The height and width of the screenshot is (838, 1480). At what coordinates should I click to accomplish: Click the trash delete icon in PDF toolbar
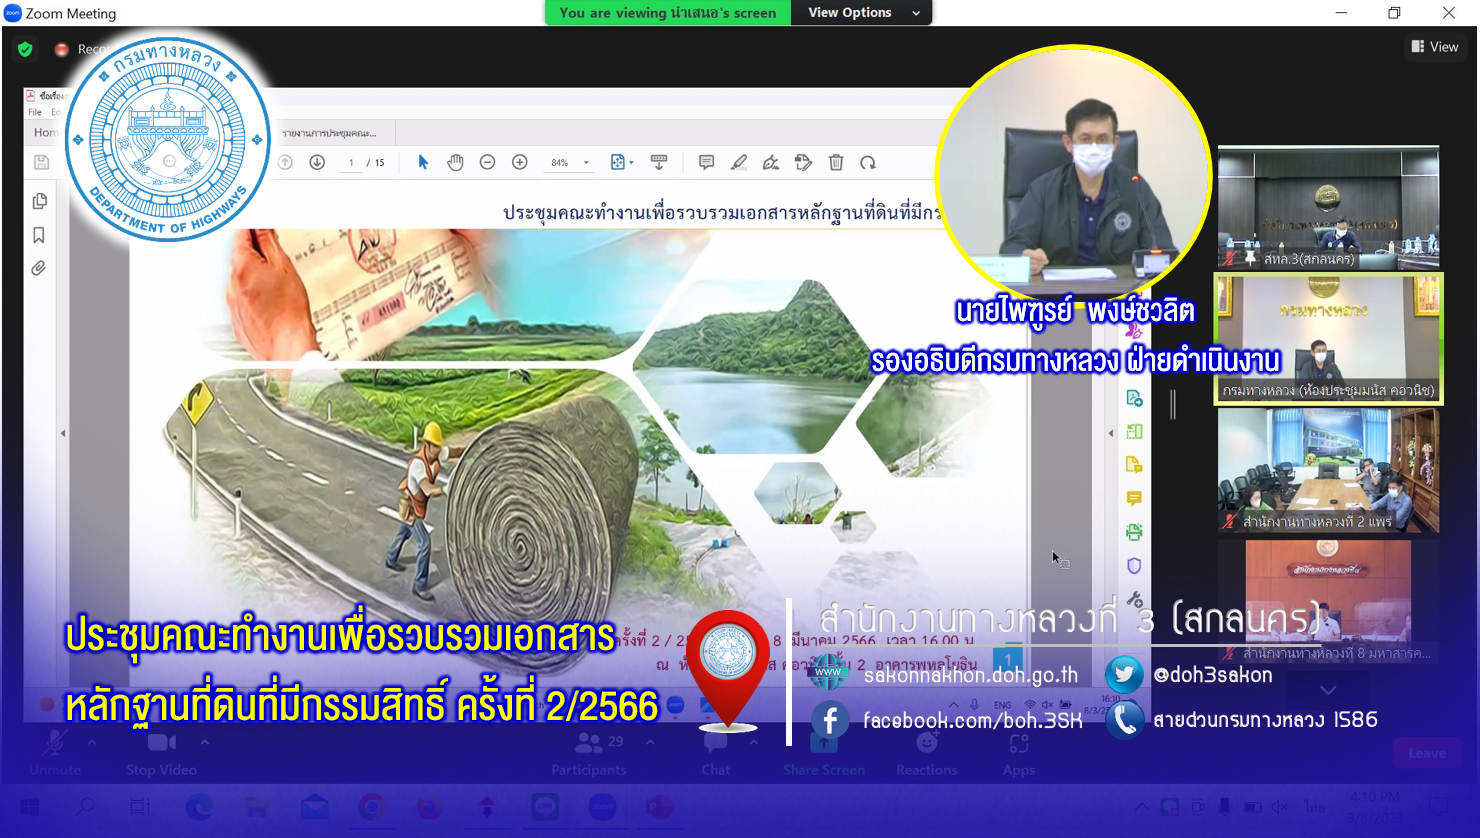point(836,162)
